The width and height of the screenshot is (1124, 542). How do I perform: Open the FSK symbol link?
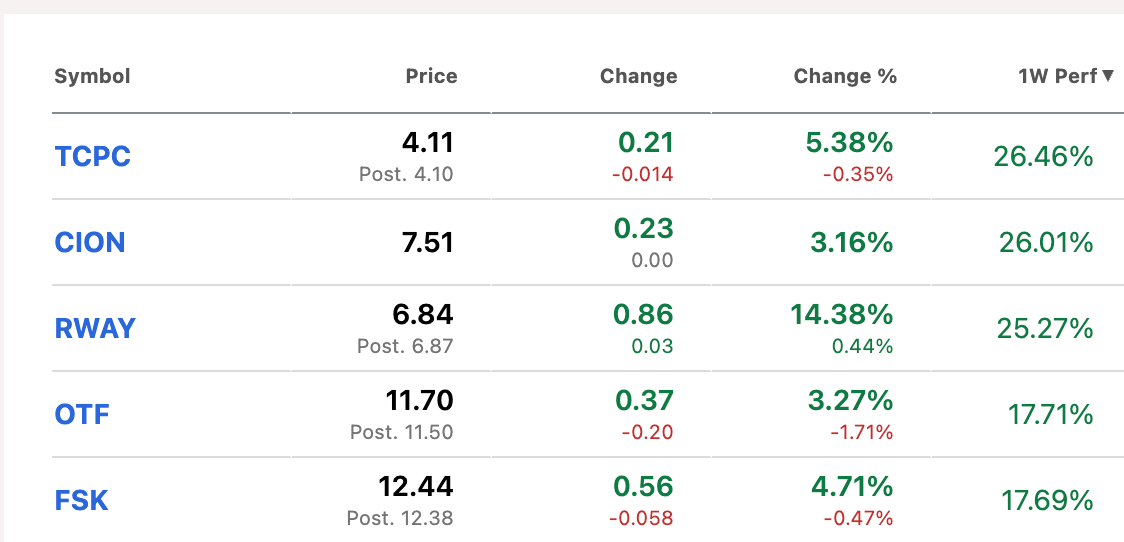81,500
